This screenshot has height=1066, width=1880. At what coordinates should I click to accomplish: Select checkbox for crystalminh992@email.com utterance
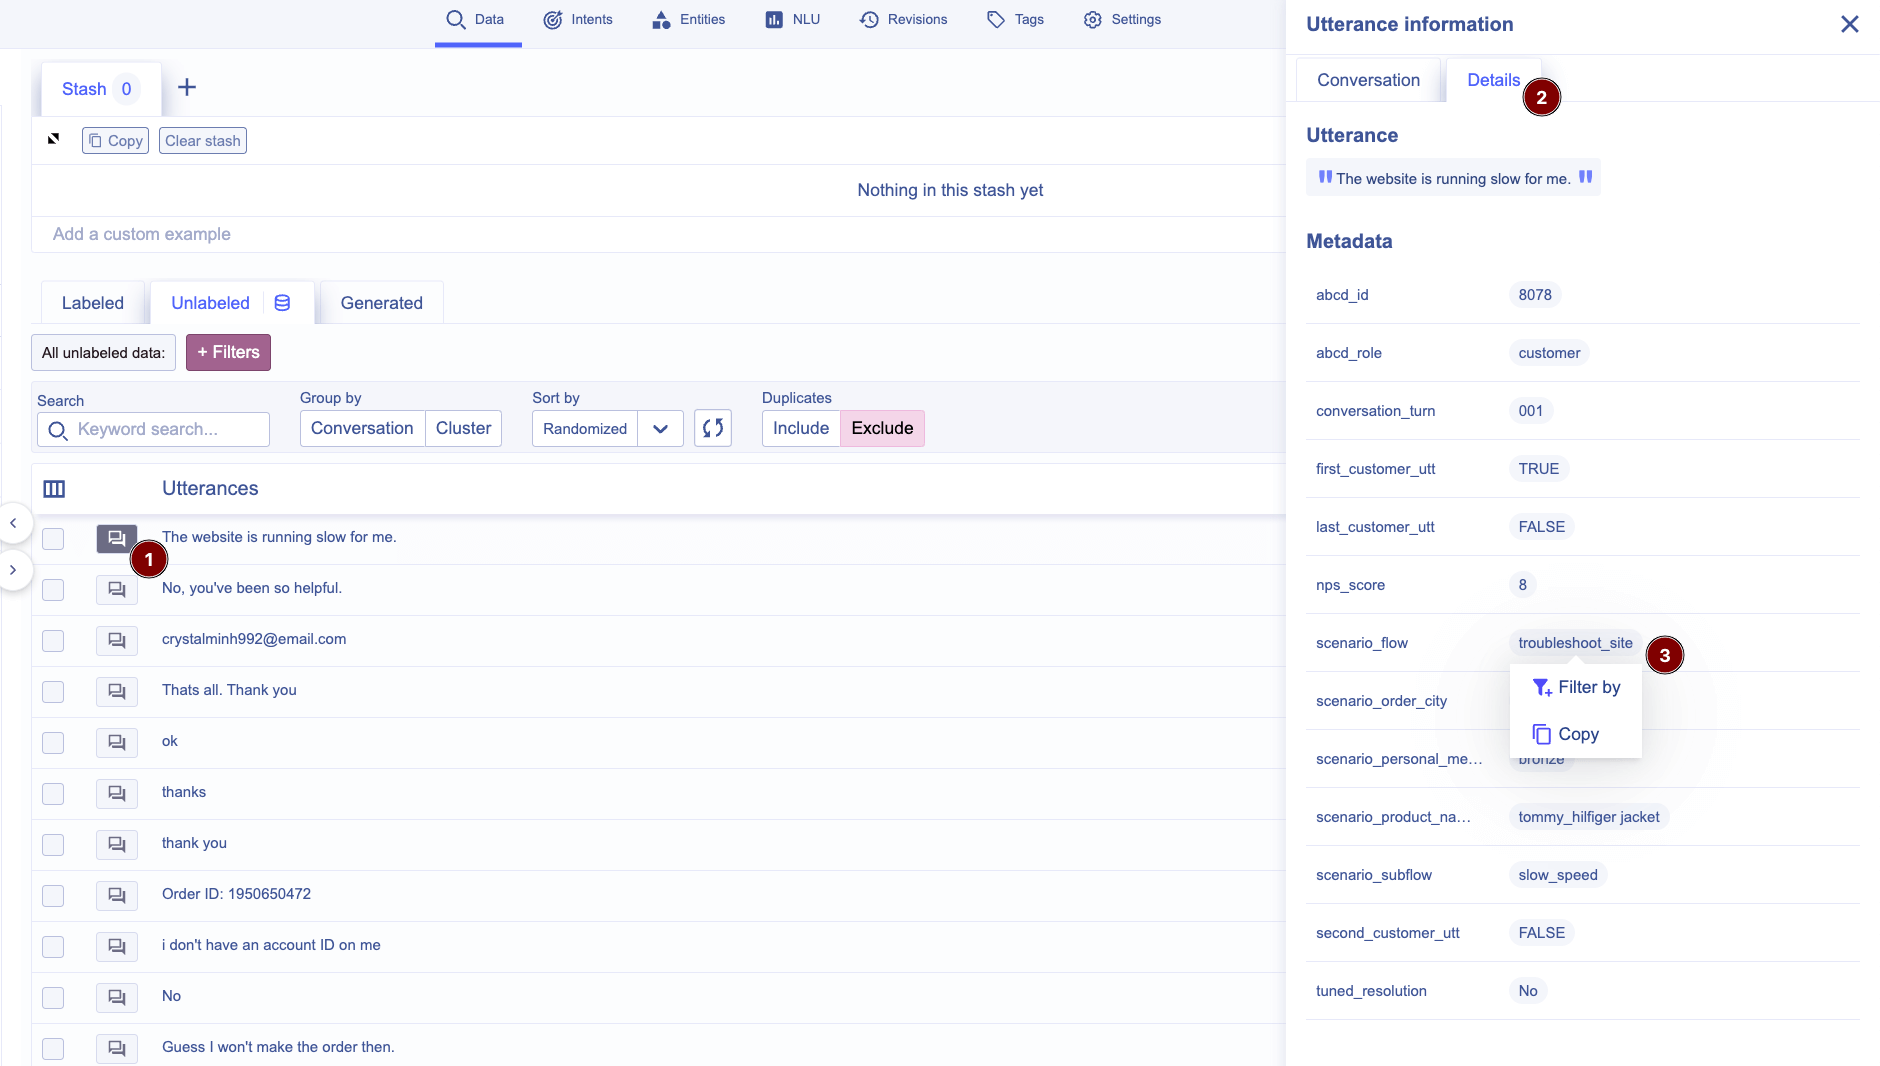point(53,641)
